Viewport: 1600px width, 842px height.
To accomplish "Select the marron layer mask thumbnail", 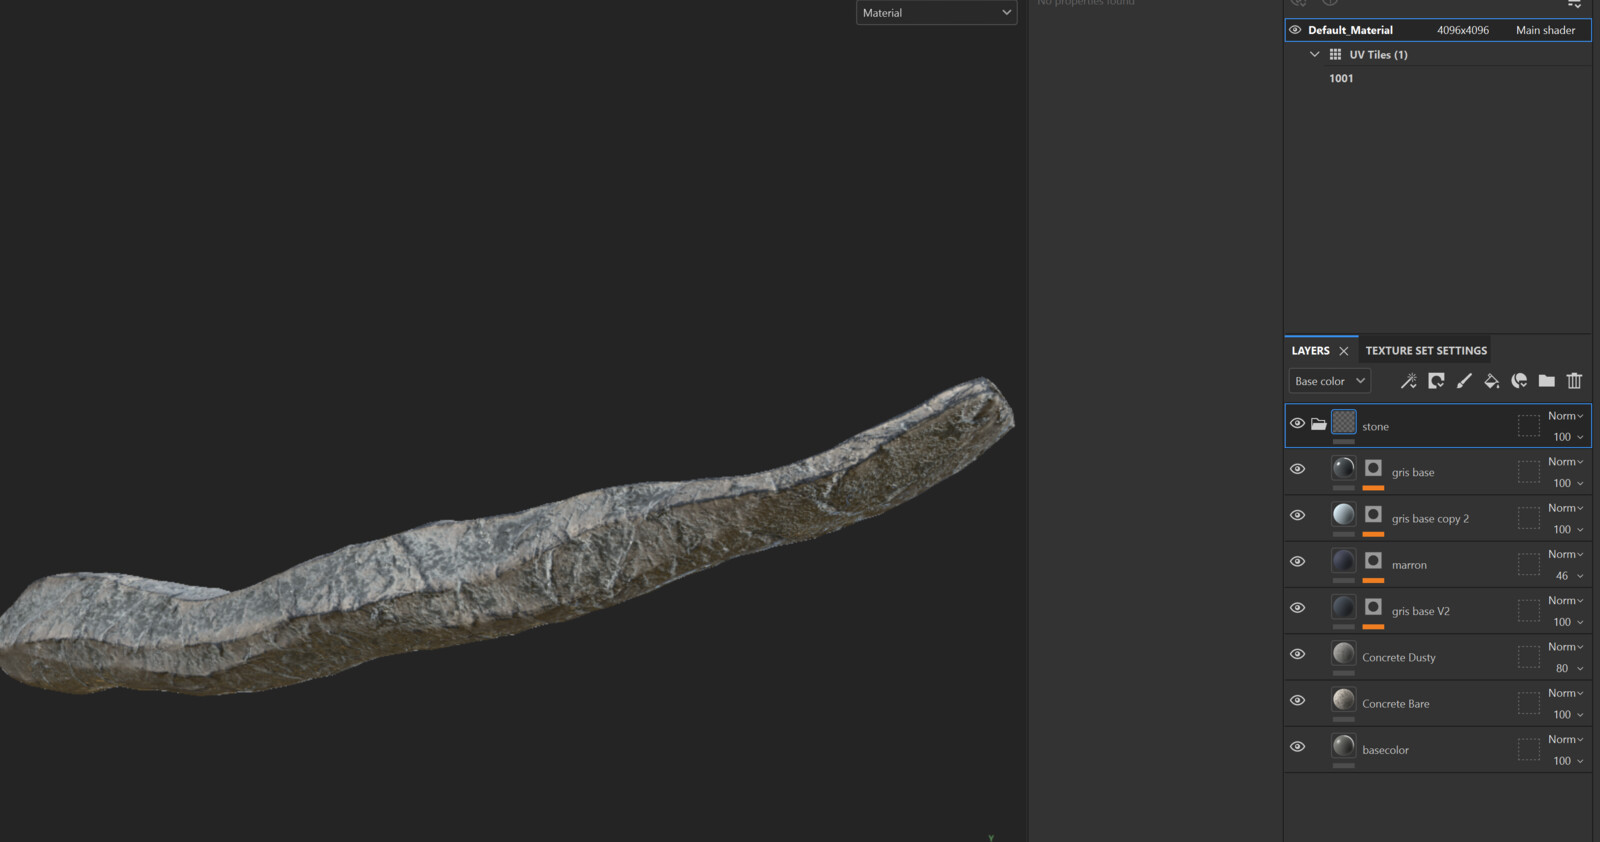I will (x=1373, y=561).
